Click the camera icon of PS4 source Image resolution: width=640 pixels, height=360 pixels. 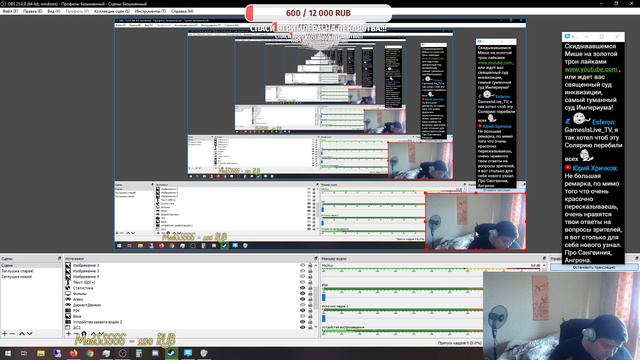[x=68, y=311]
